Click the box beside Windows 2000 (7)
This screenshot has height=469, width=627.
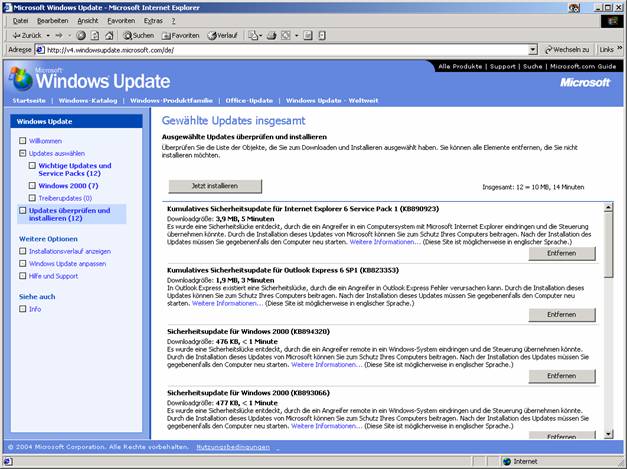[x=32, y=185]
